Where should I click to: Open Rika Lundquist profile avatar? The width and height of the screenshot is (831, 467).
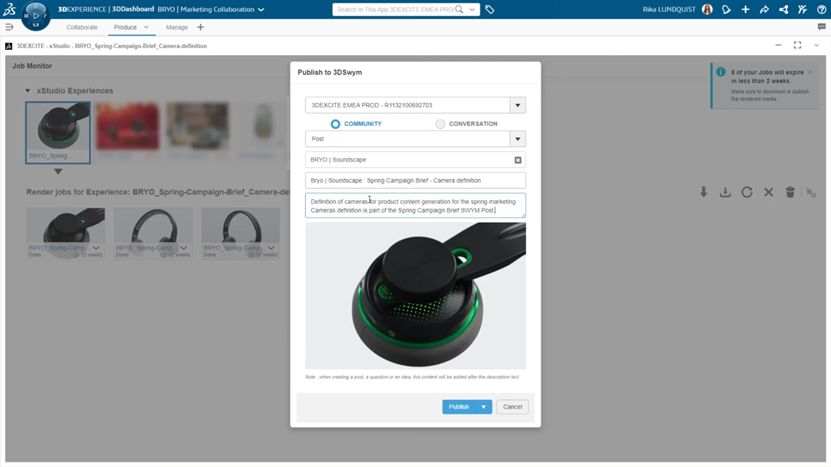pos(707,10)
